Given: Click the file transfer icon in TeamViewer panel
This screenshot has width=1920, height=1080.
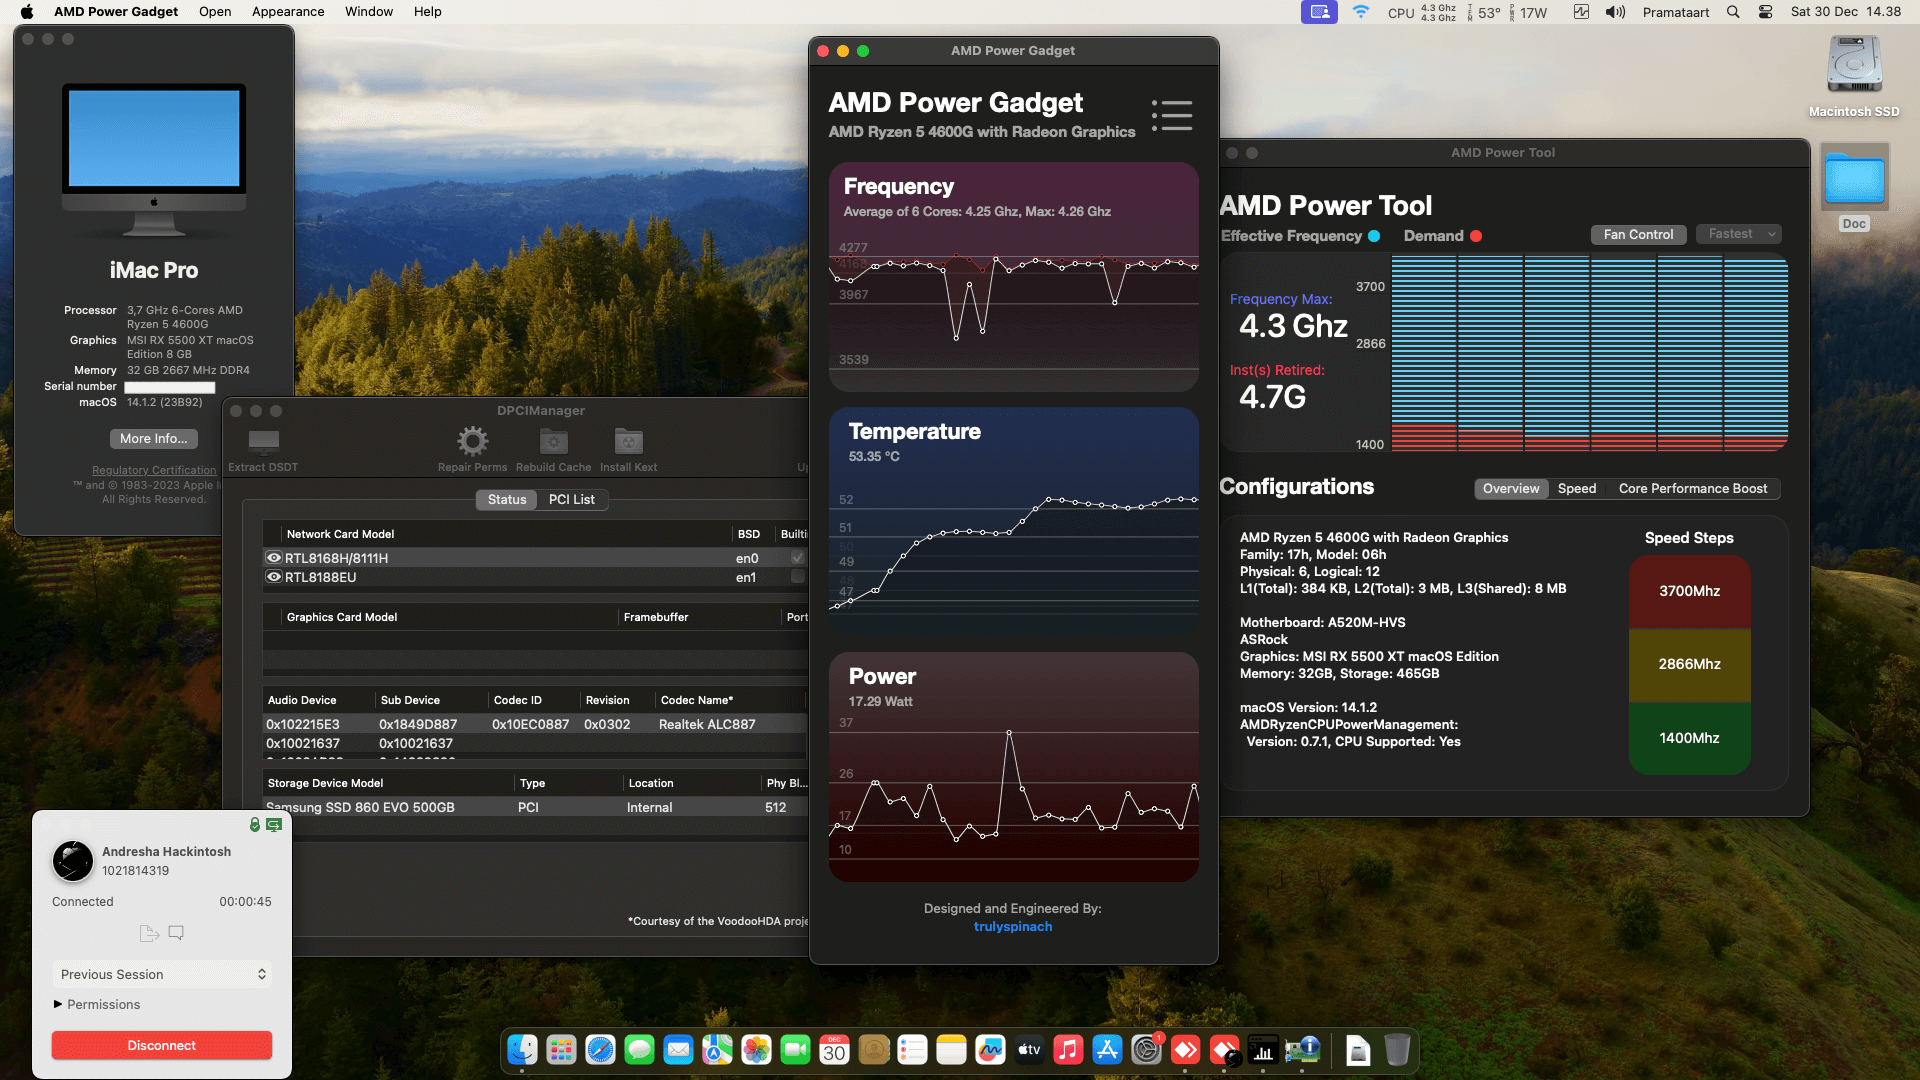Looking at the screenshot, I should [x=148, y=932].
